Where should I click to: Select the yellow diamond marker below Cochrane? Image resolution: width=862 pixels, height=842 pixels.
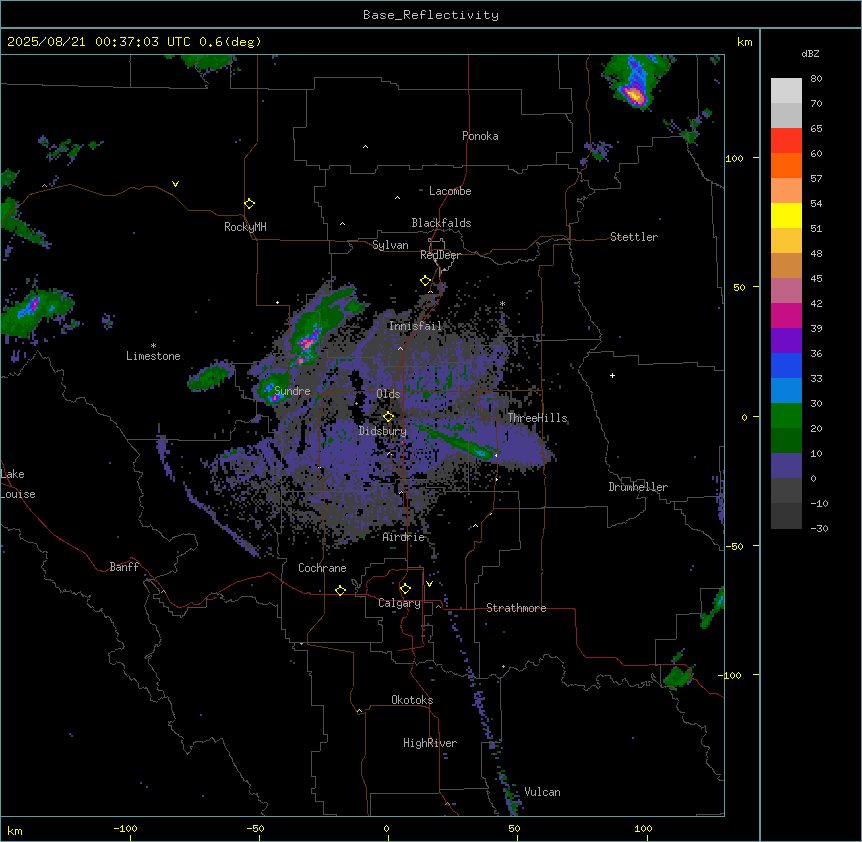pyautogui.click(x=340, y=590)
